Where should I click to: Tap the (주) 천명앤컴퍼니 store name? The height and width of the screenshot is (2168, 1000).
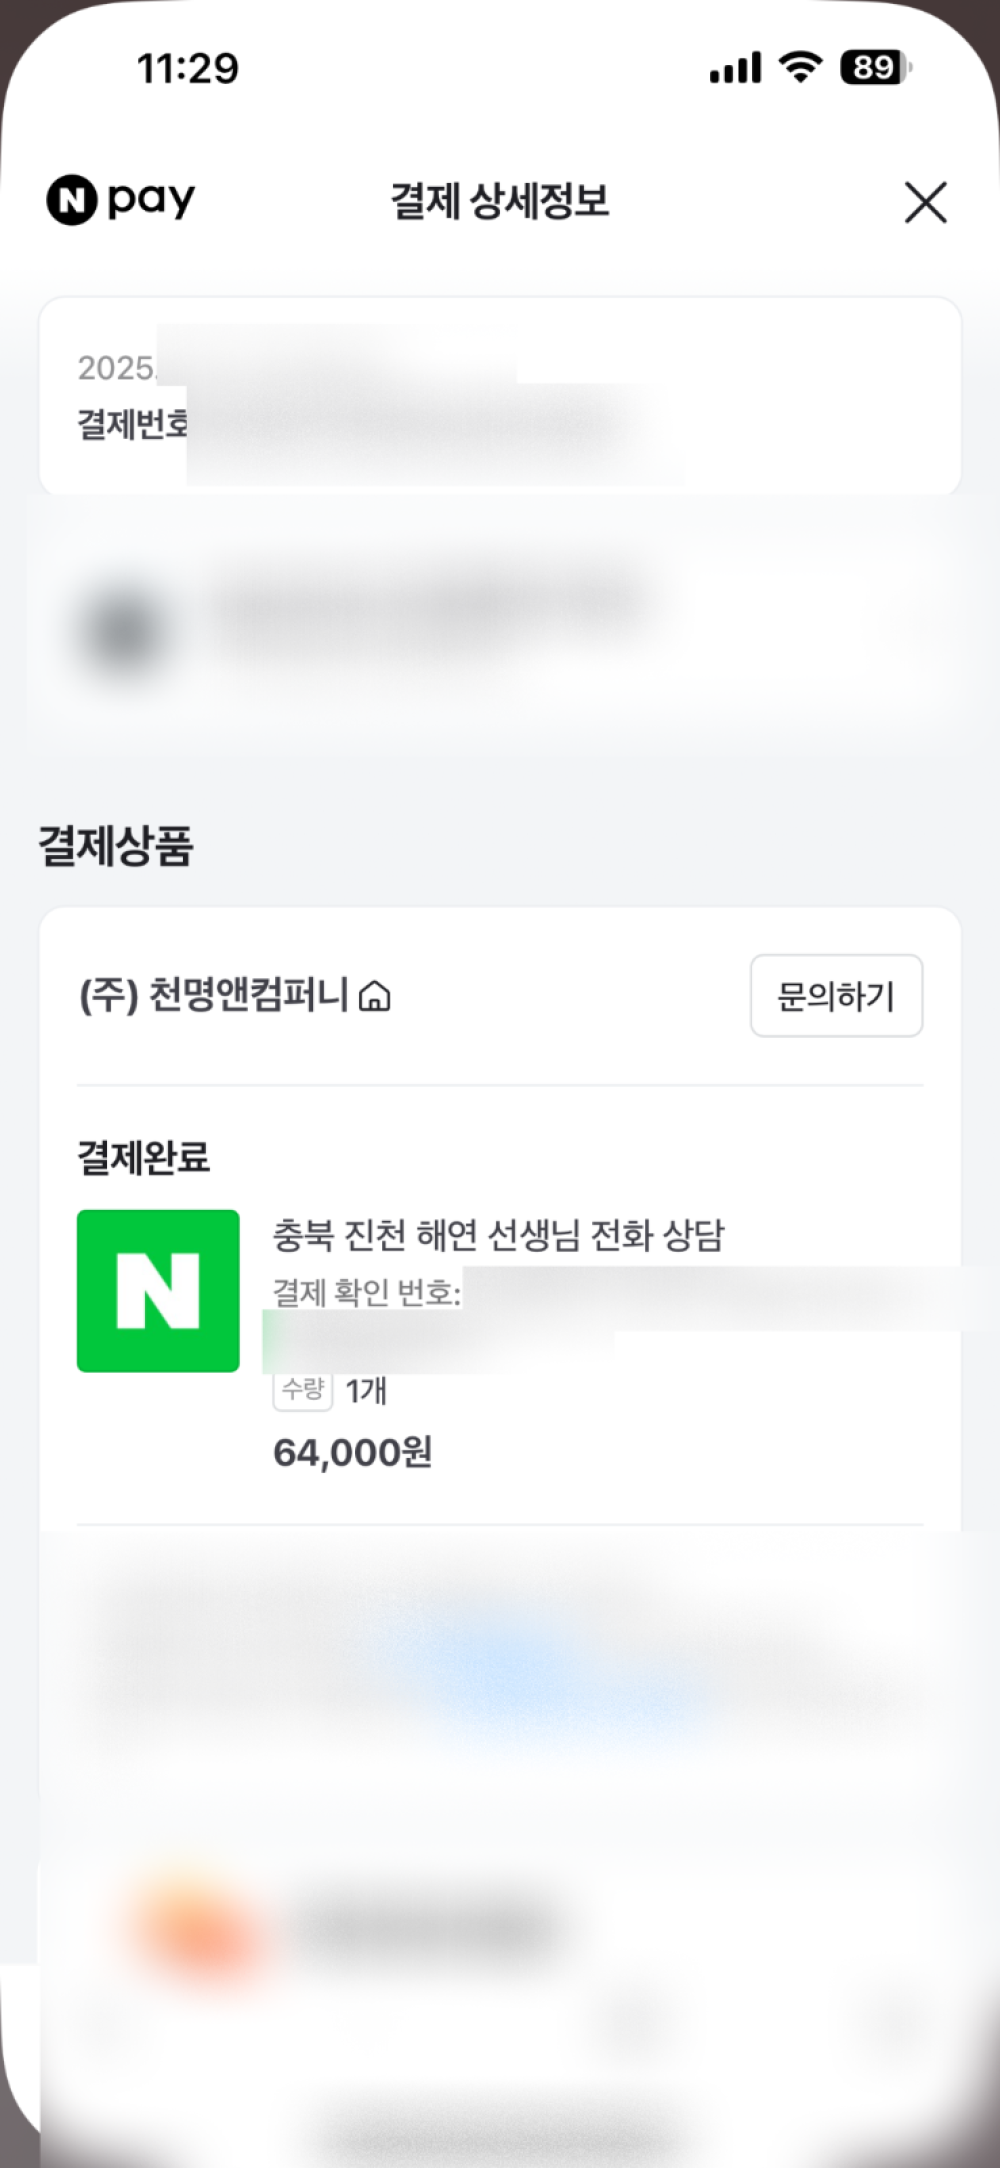tap(213, 996)
